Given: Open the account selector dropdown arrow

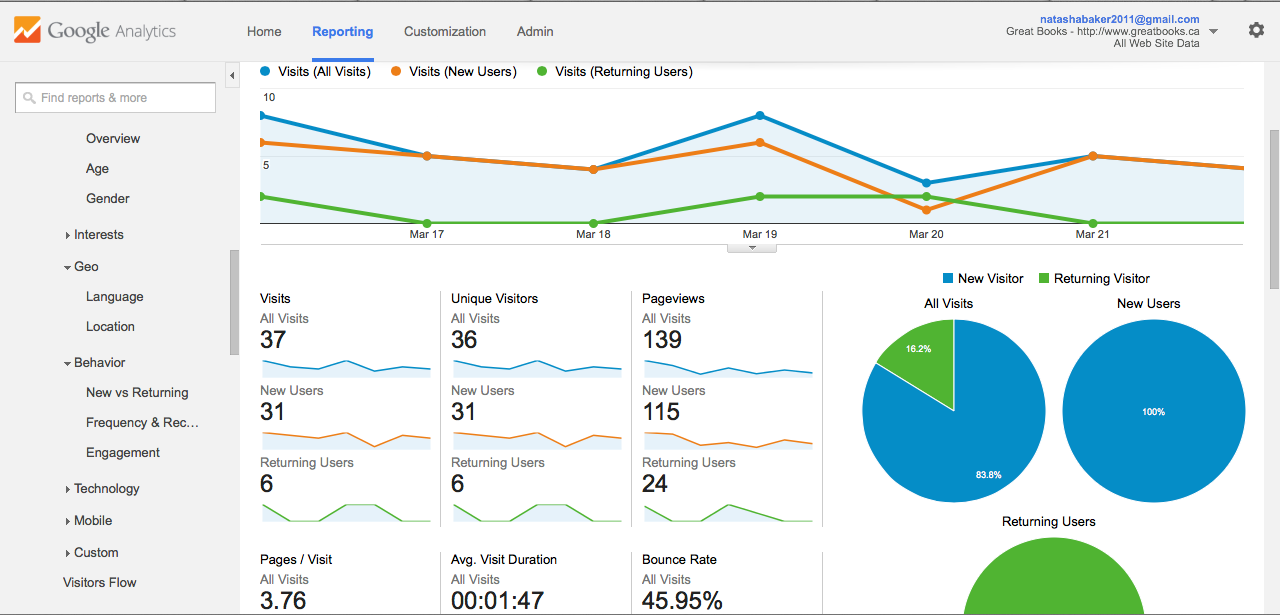Looking at the screenshot, I should (x=1213, y=32).
